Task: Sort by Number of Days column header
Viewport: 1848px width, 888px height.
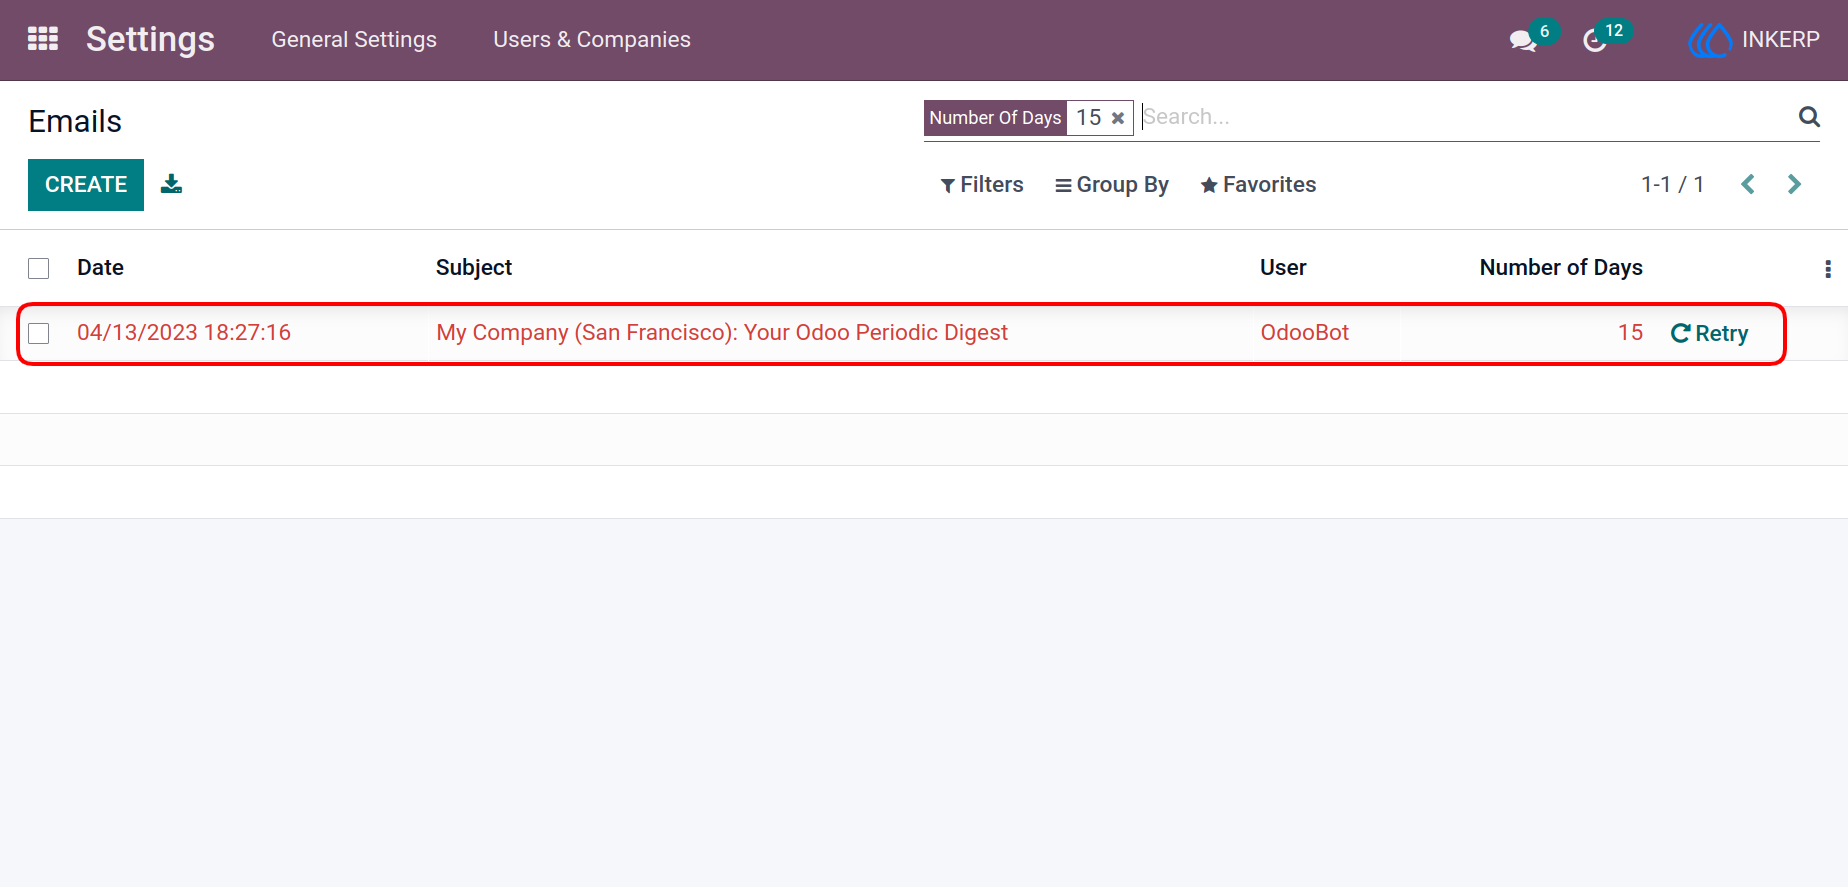Action: (1561, 268)
